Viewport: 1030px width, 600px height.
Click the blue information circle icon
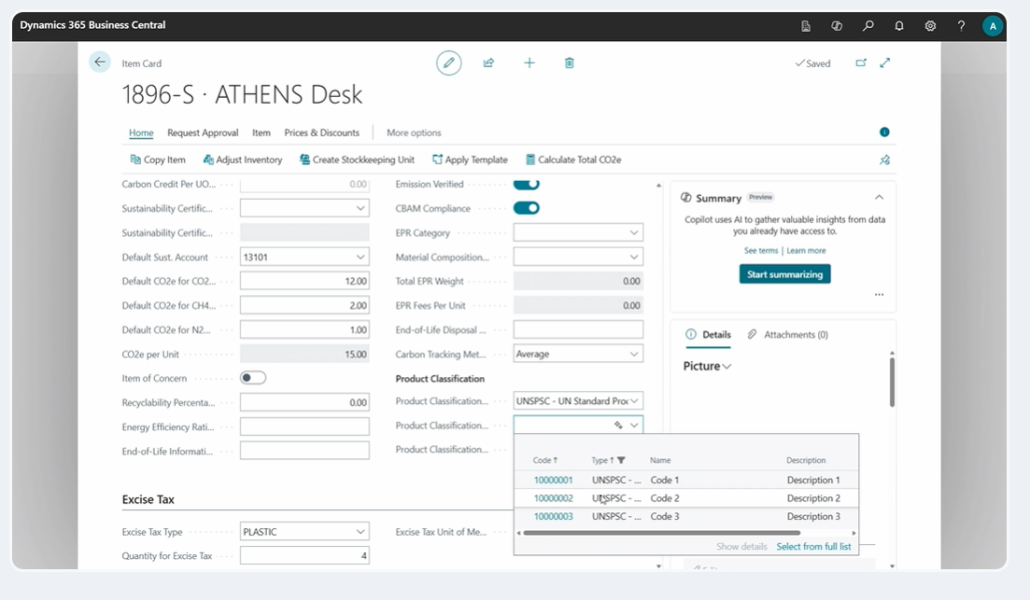[x=884, y=132]
